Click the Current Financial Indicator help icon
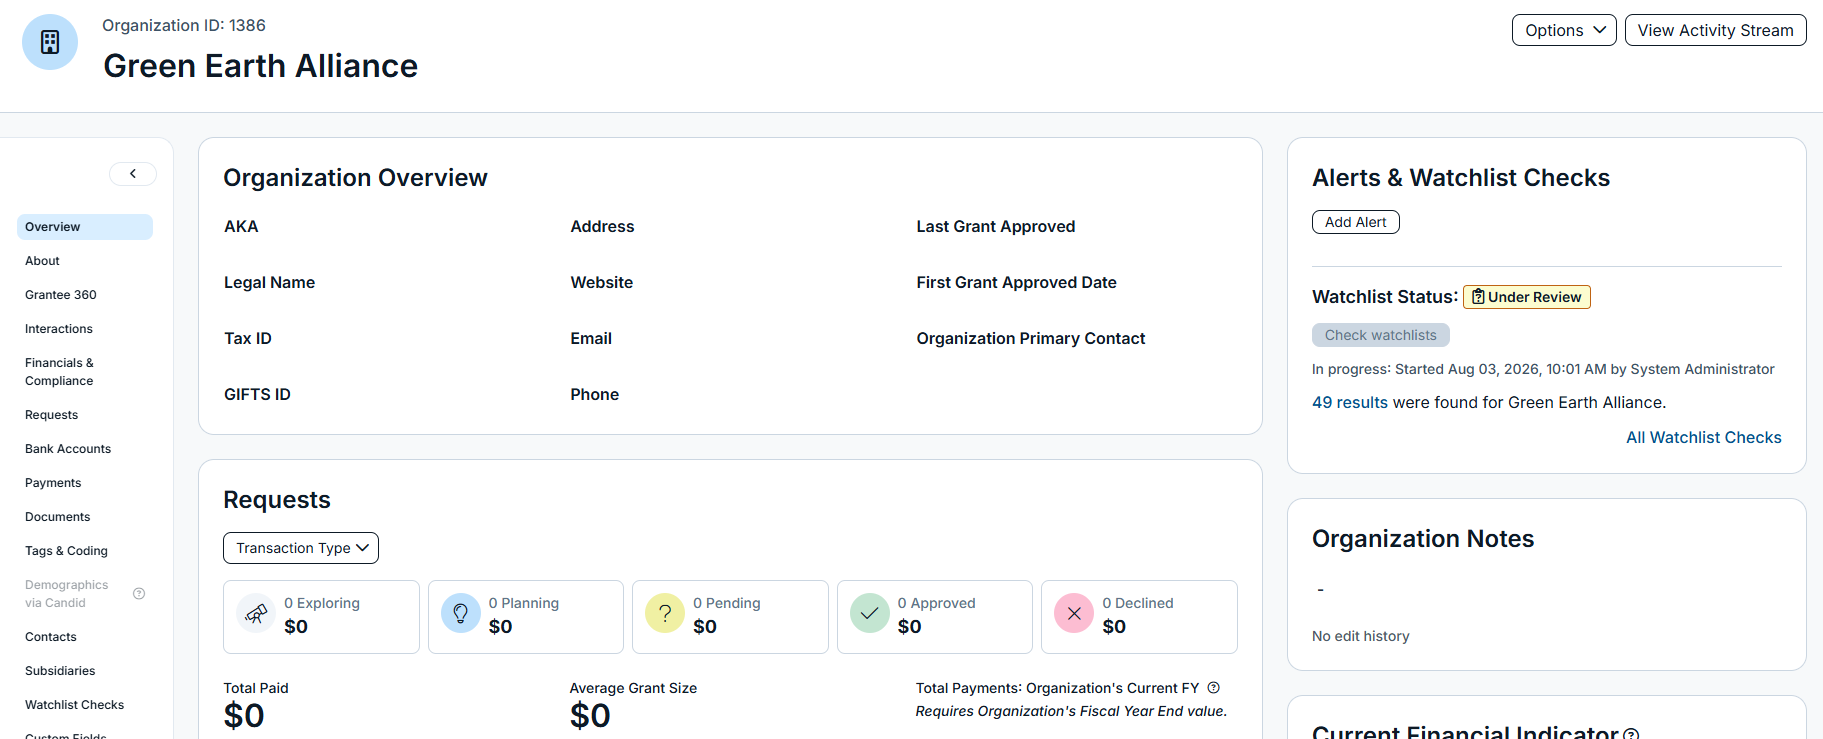Screen dimensions: 1823x739 click(1631, 734)
